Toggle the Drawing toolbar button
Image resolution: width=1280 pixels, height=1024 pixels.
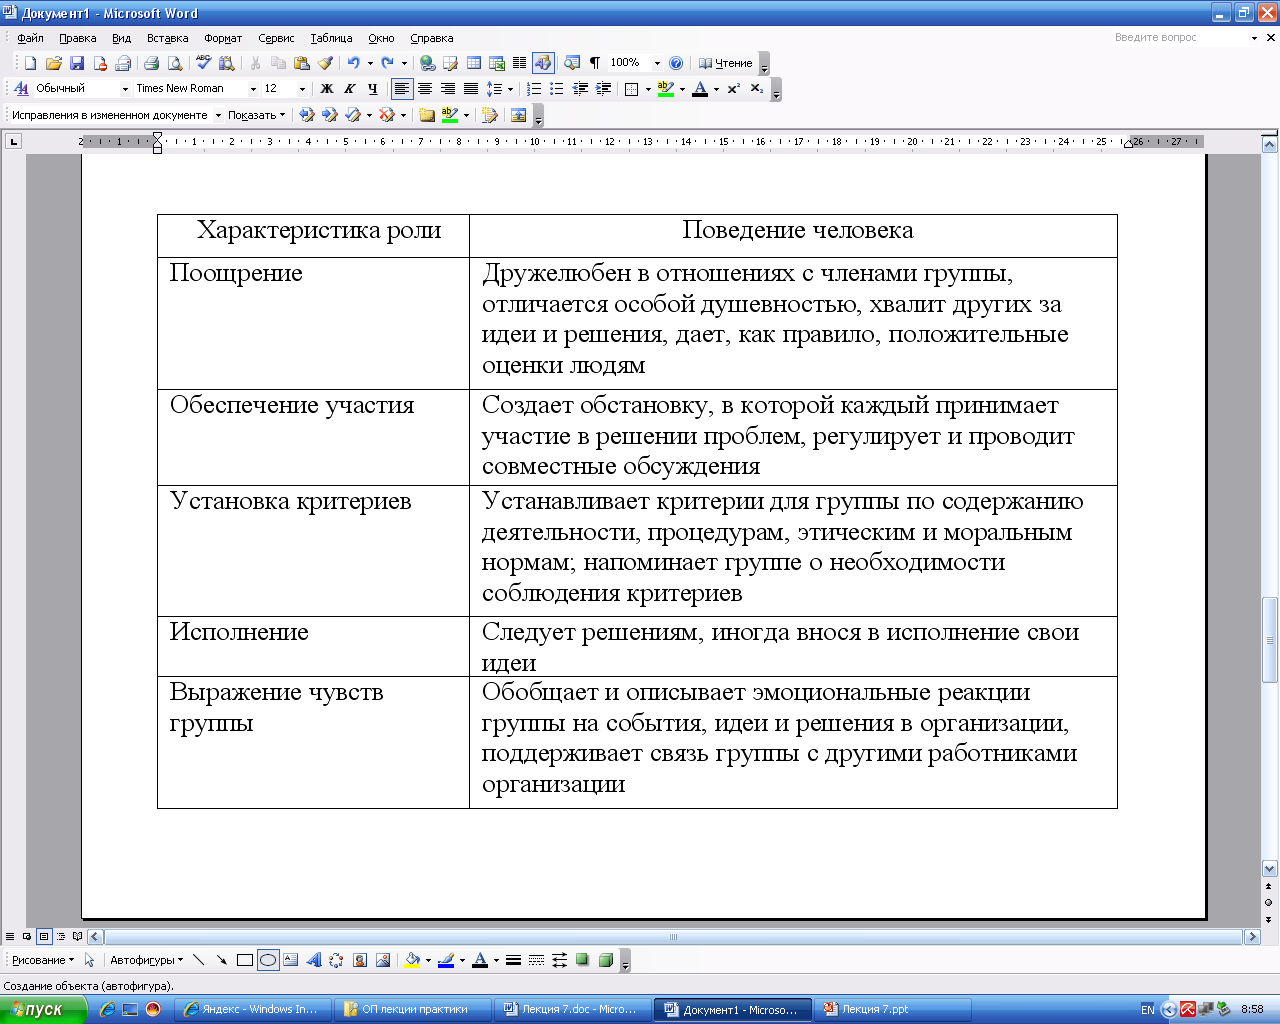pyautogui.click(x=543, y=63)
